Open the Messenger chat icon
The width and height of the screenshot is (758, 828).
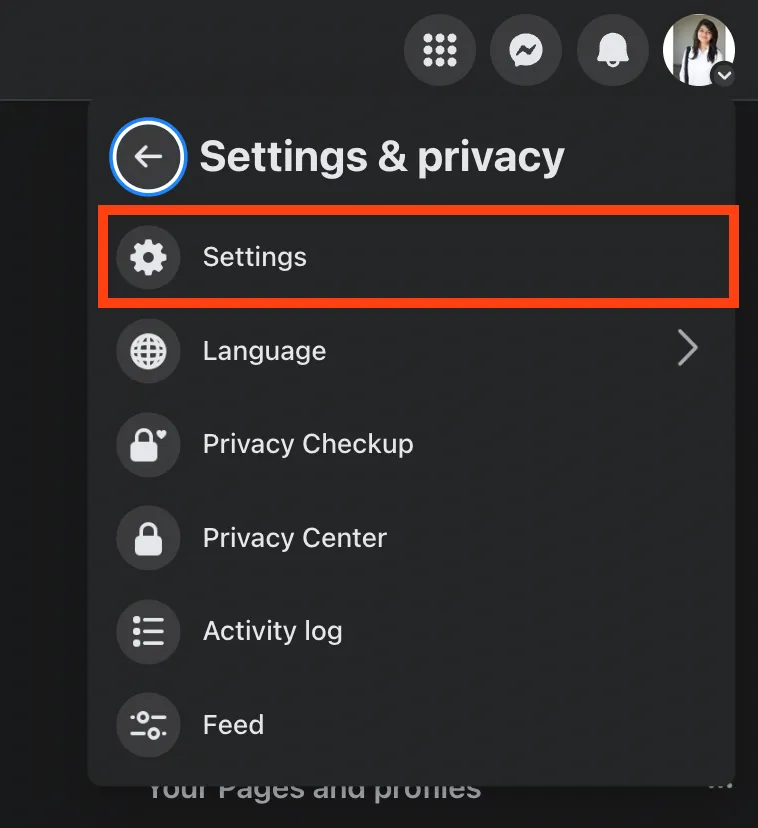[x=526, y=50]
